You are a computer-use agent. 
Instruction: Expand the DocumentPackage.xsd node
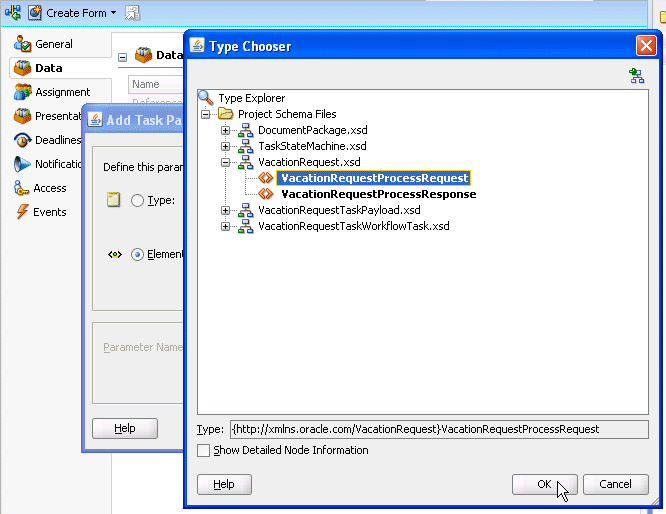point(226,130)
